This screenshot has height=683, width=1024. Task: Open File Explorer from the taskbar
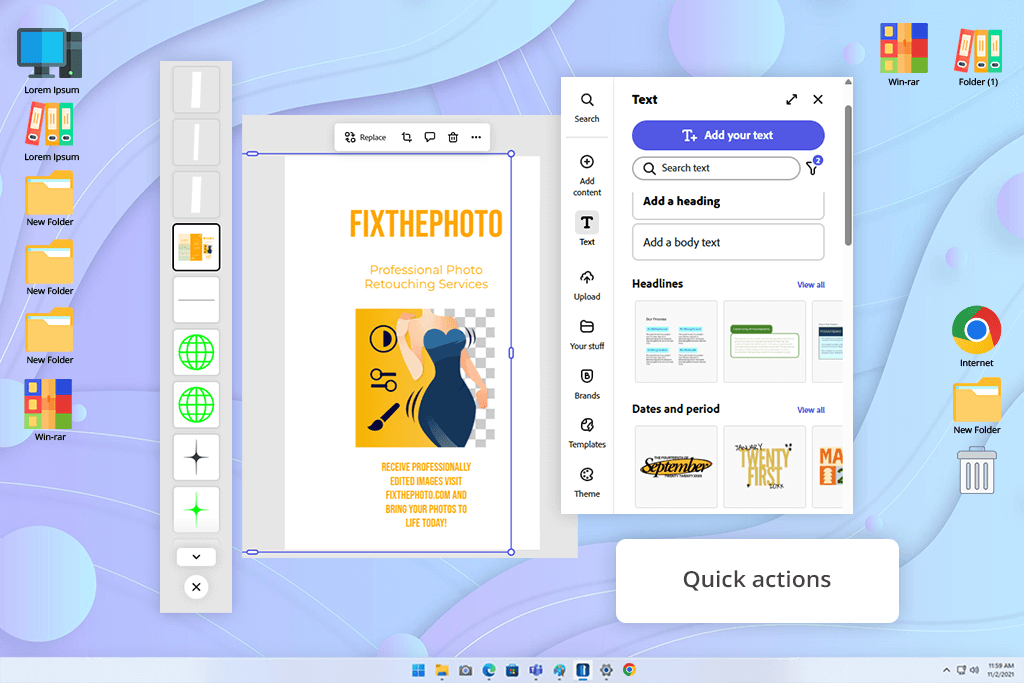[441, 670]
